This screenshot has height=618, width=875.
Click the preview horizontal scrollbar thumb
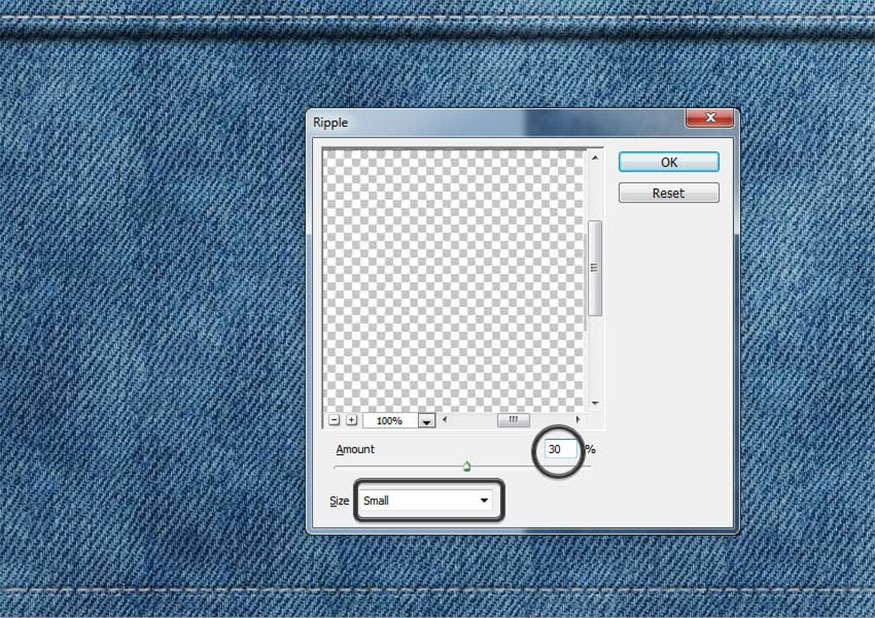click(513, 419)
